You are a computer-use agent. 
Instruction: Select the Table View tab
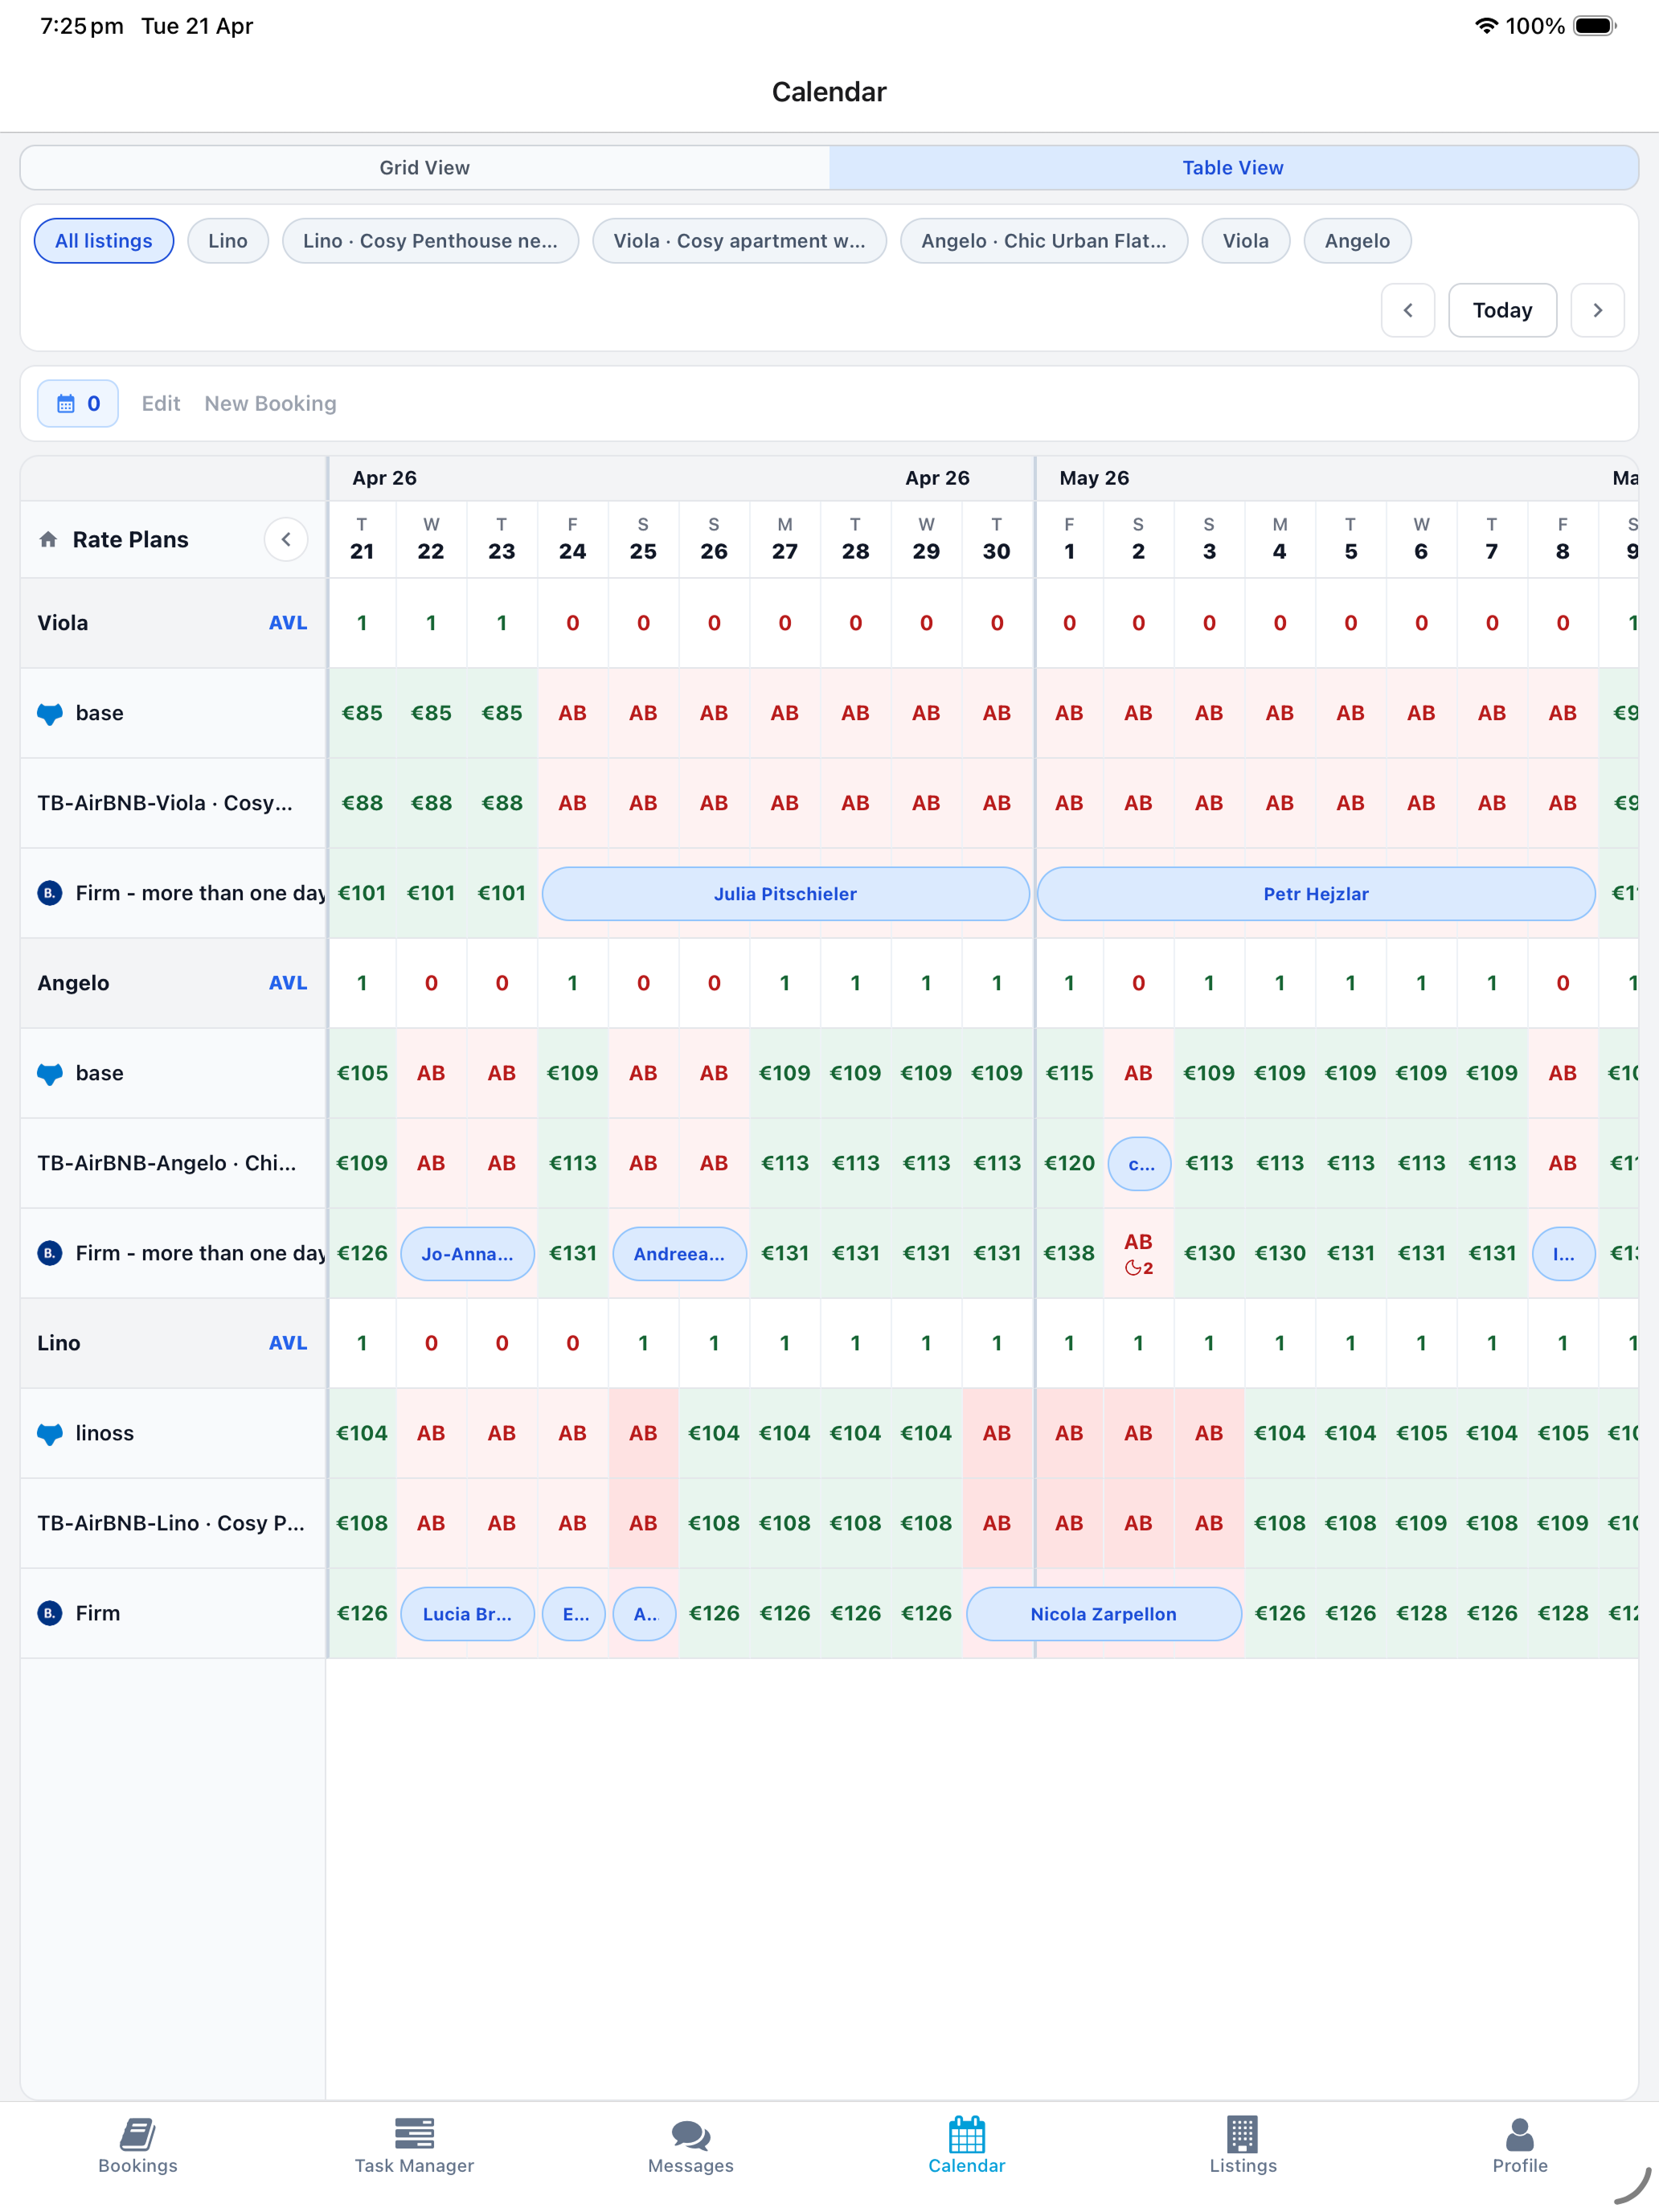[1233, 168]
